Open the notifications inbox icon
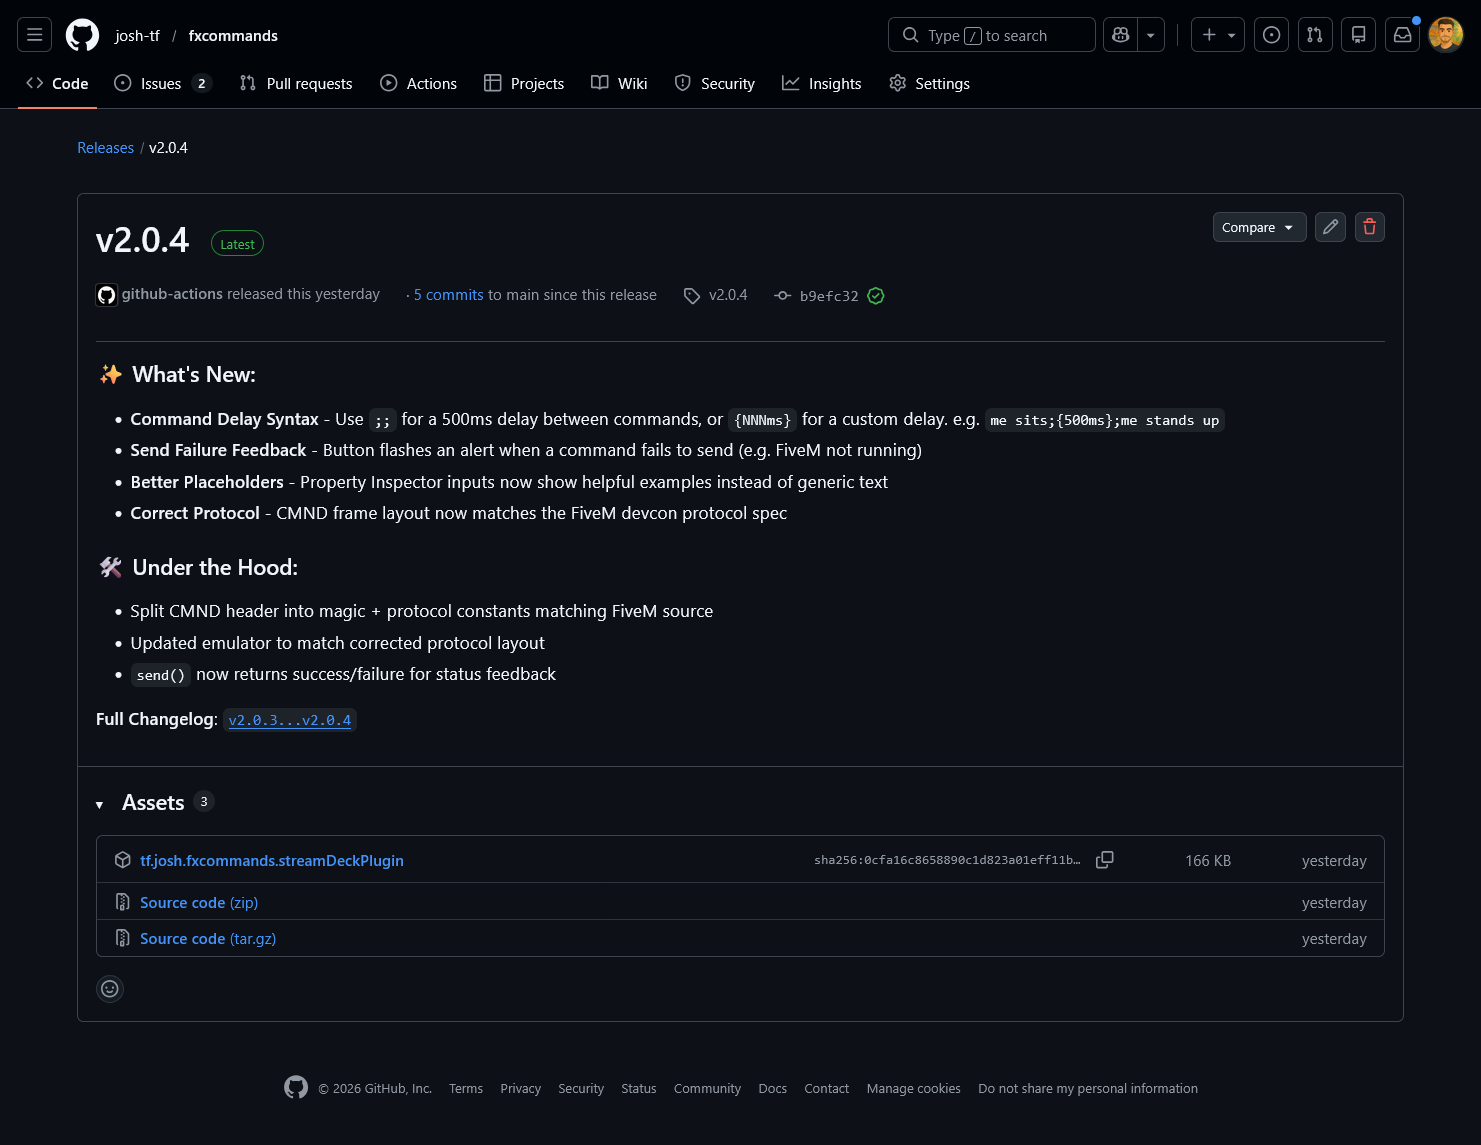The height and width of the screenshot is (1145, 1481). (1402, 34)
